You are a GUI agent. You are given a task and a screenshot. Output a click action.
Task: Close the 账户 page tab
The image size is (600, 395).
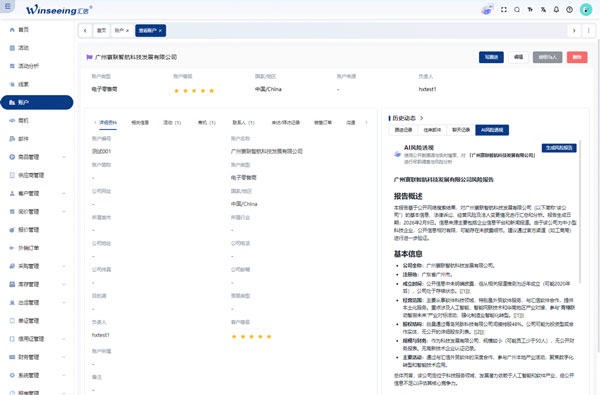pos(127,31)
